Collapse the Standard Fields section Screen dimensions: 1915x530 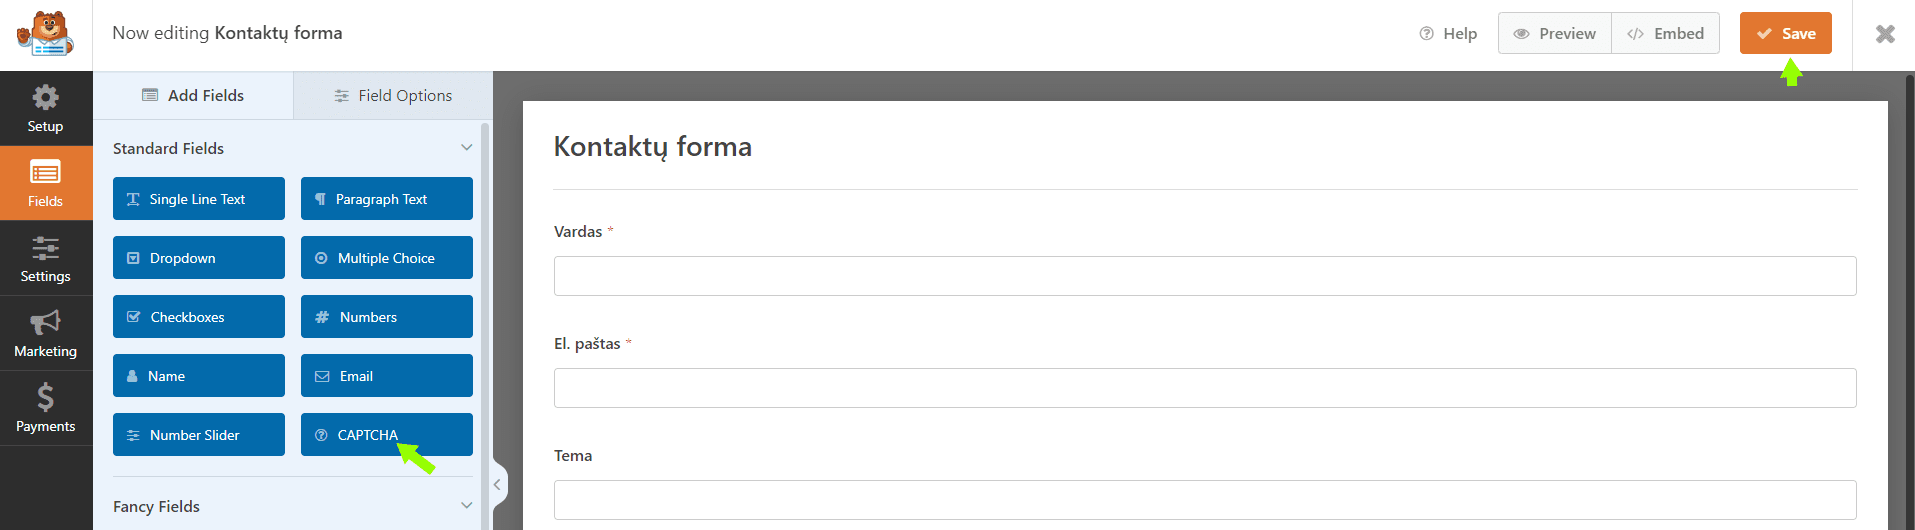coord(466,148)
